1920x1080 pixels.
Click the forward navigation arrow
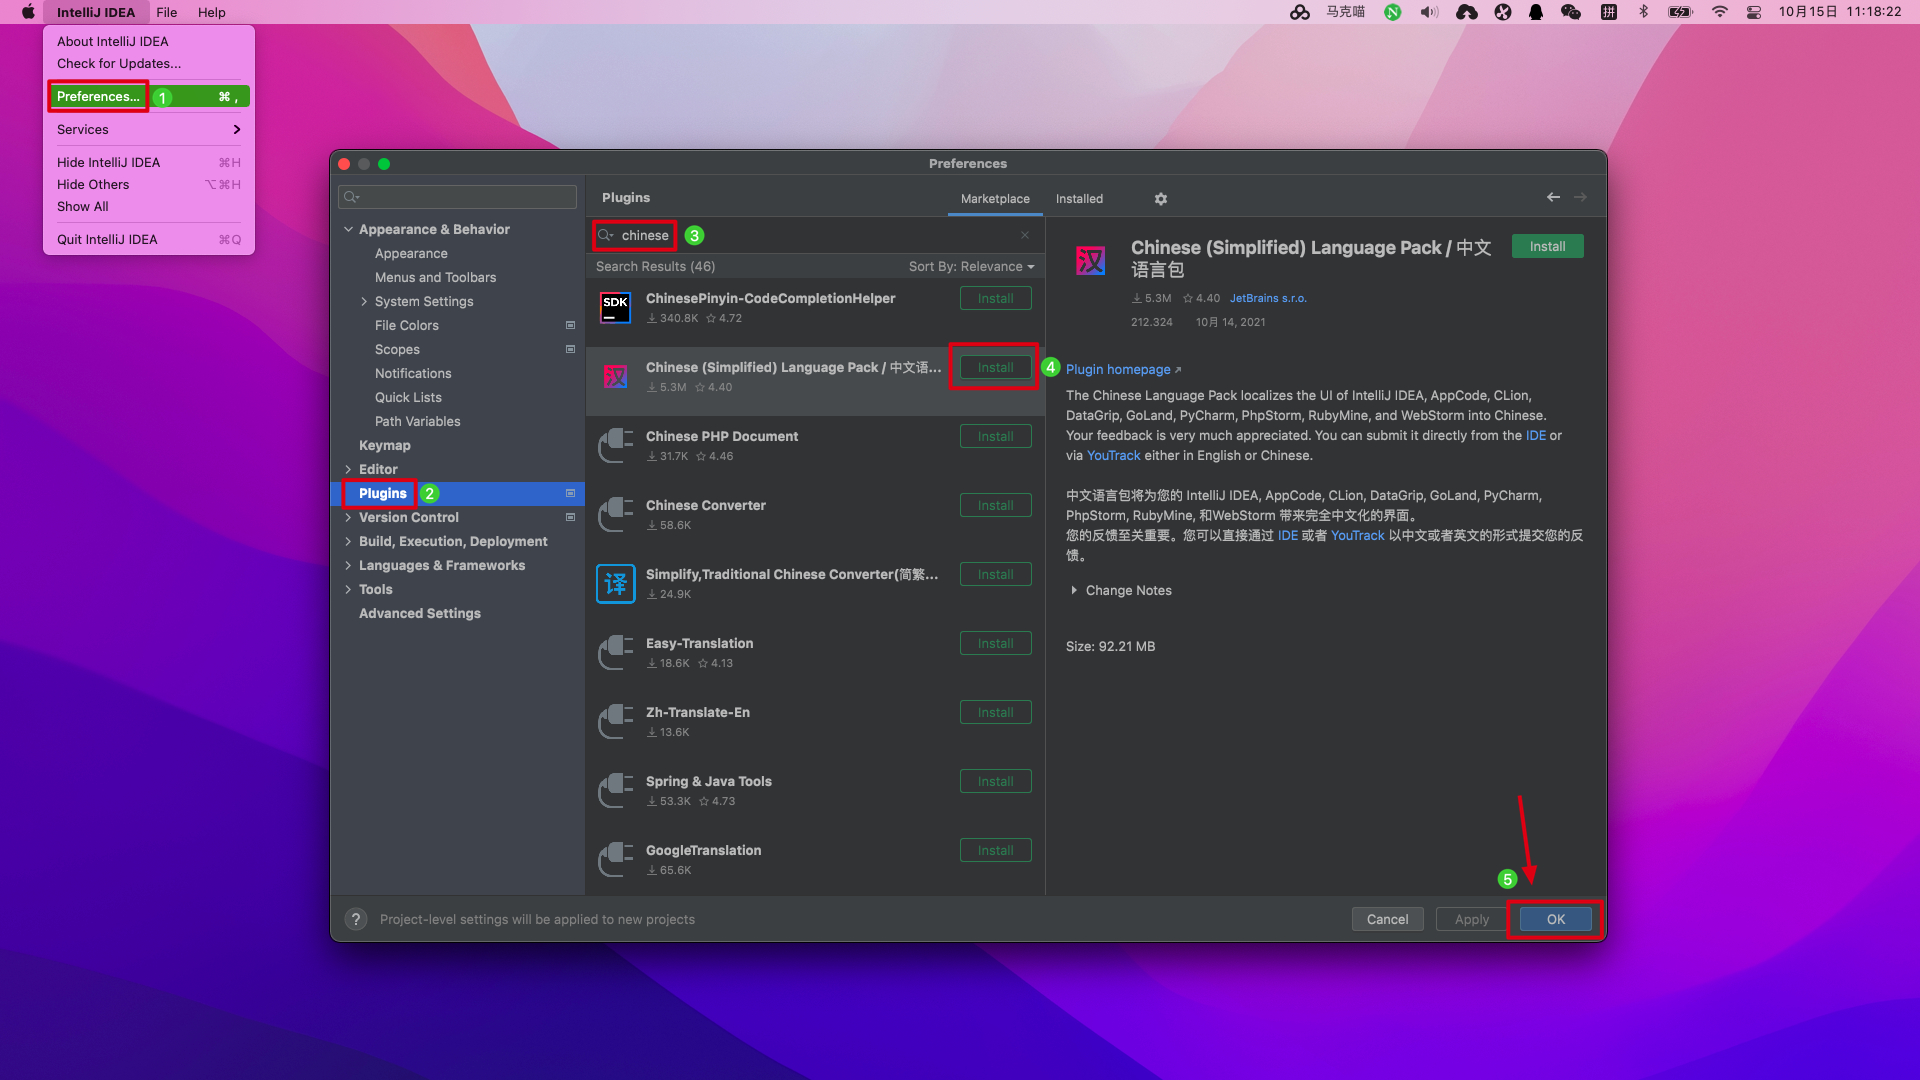pyautogui.click(x=1580, y=197)
